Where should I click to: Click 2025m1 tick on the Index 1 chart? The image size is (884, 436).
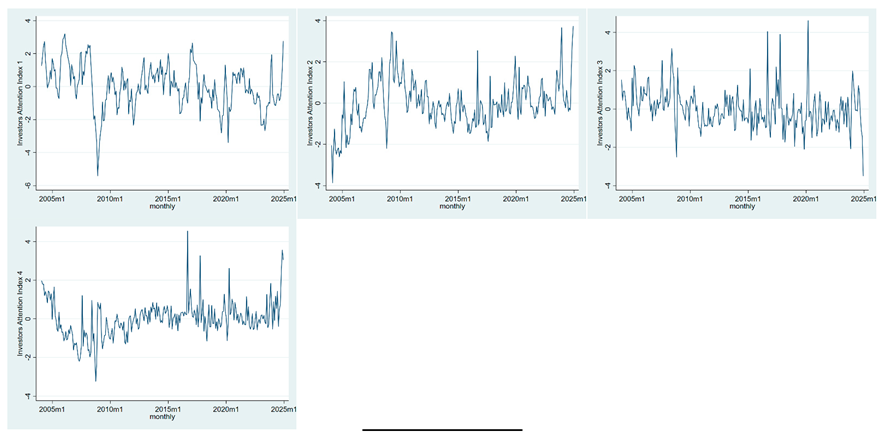point(280,198)
